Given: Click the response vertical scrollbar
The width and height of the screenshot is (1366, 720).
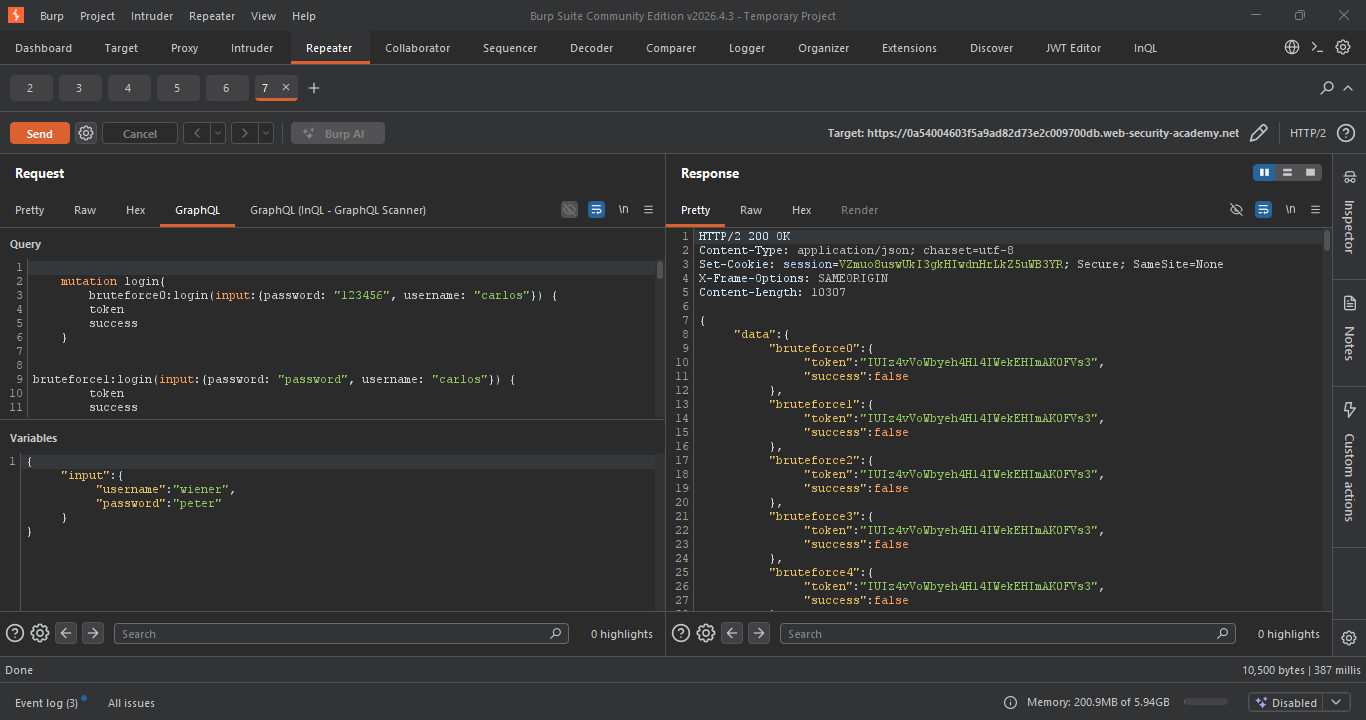Looking at the screenshot, I should tap(1327, 240).
